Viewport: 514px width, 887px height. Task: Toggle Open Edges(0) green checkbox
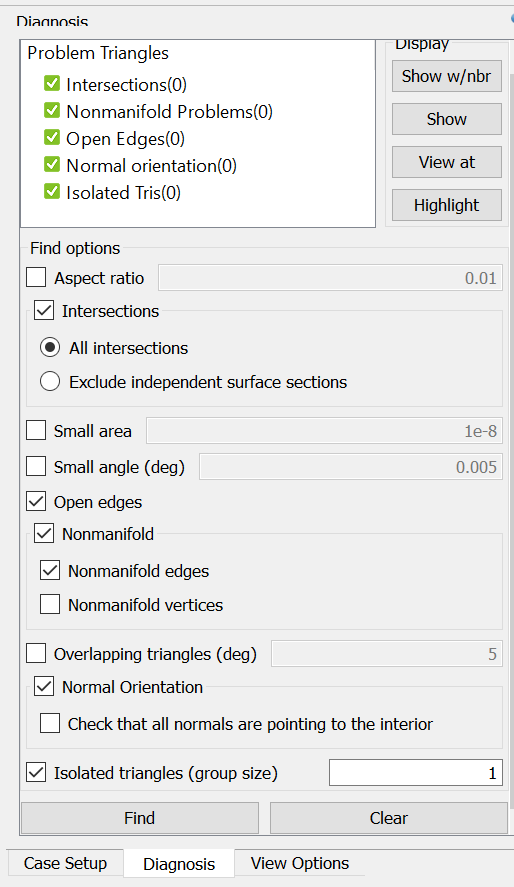coord(52,138)
